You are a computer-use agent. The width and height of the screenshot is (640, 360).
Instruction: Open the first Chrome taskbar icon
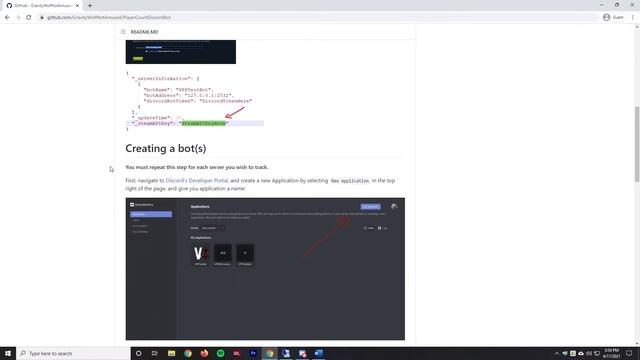click(x=188, y=353)
